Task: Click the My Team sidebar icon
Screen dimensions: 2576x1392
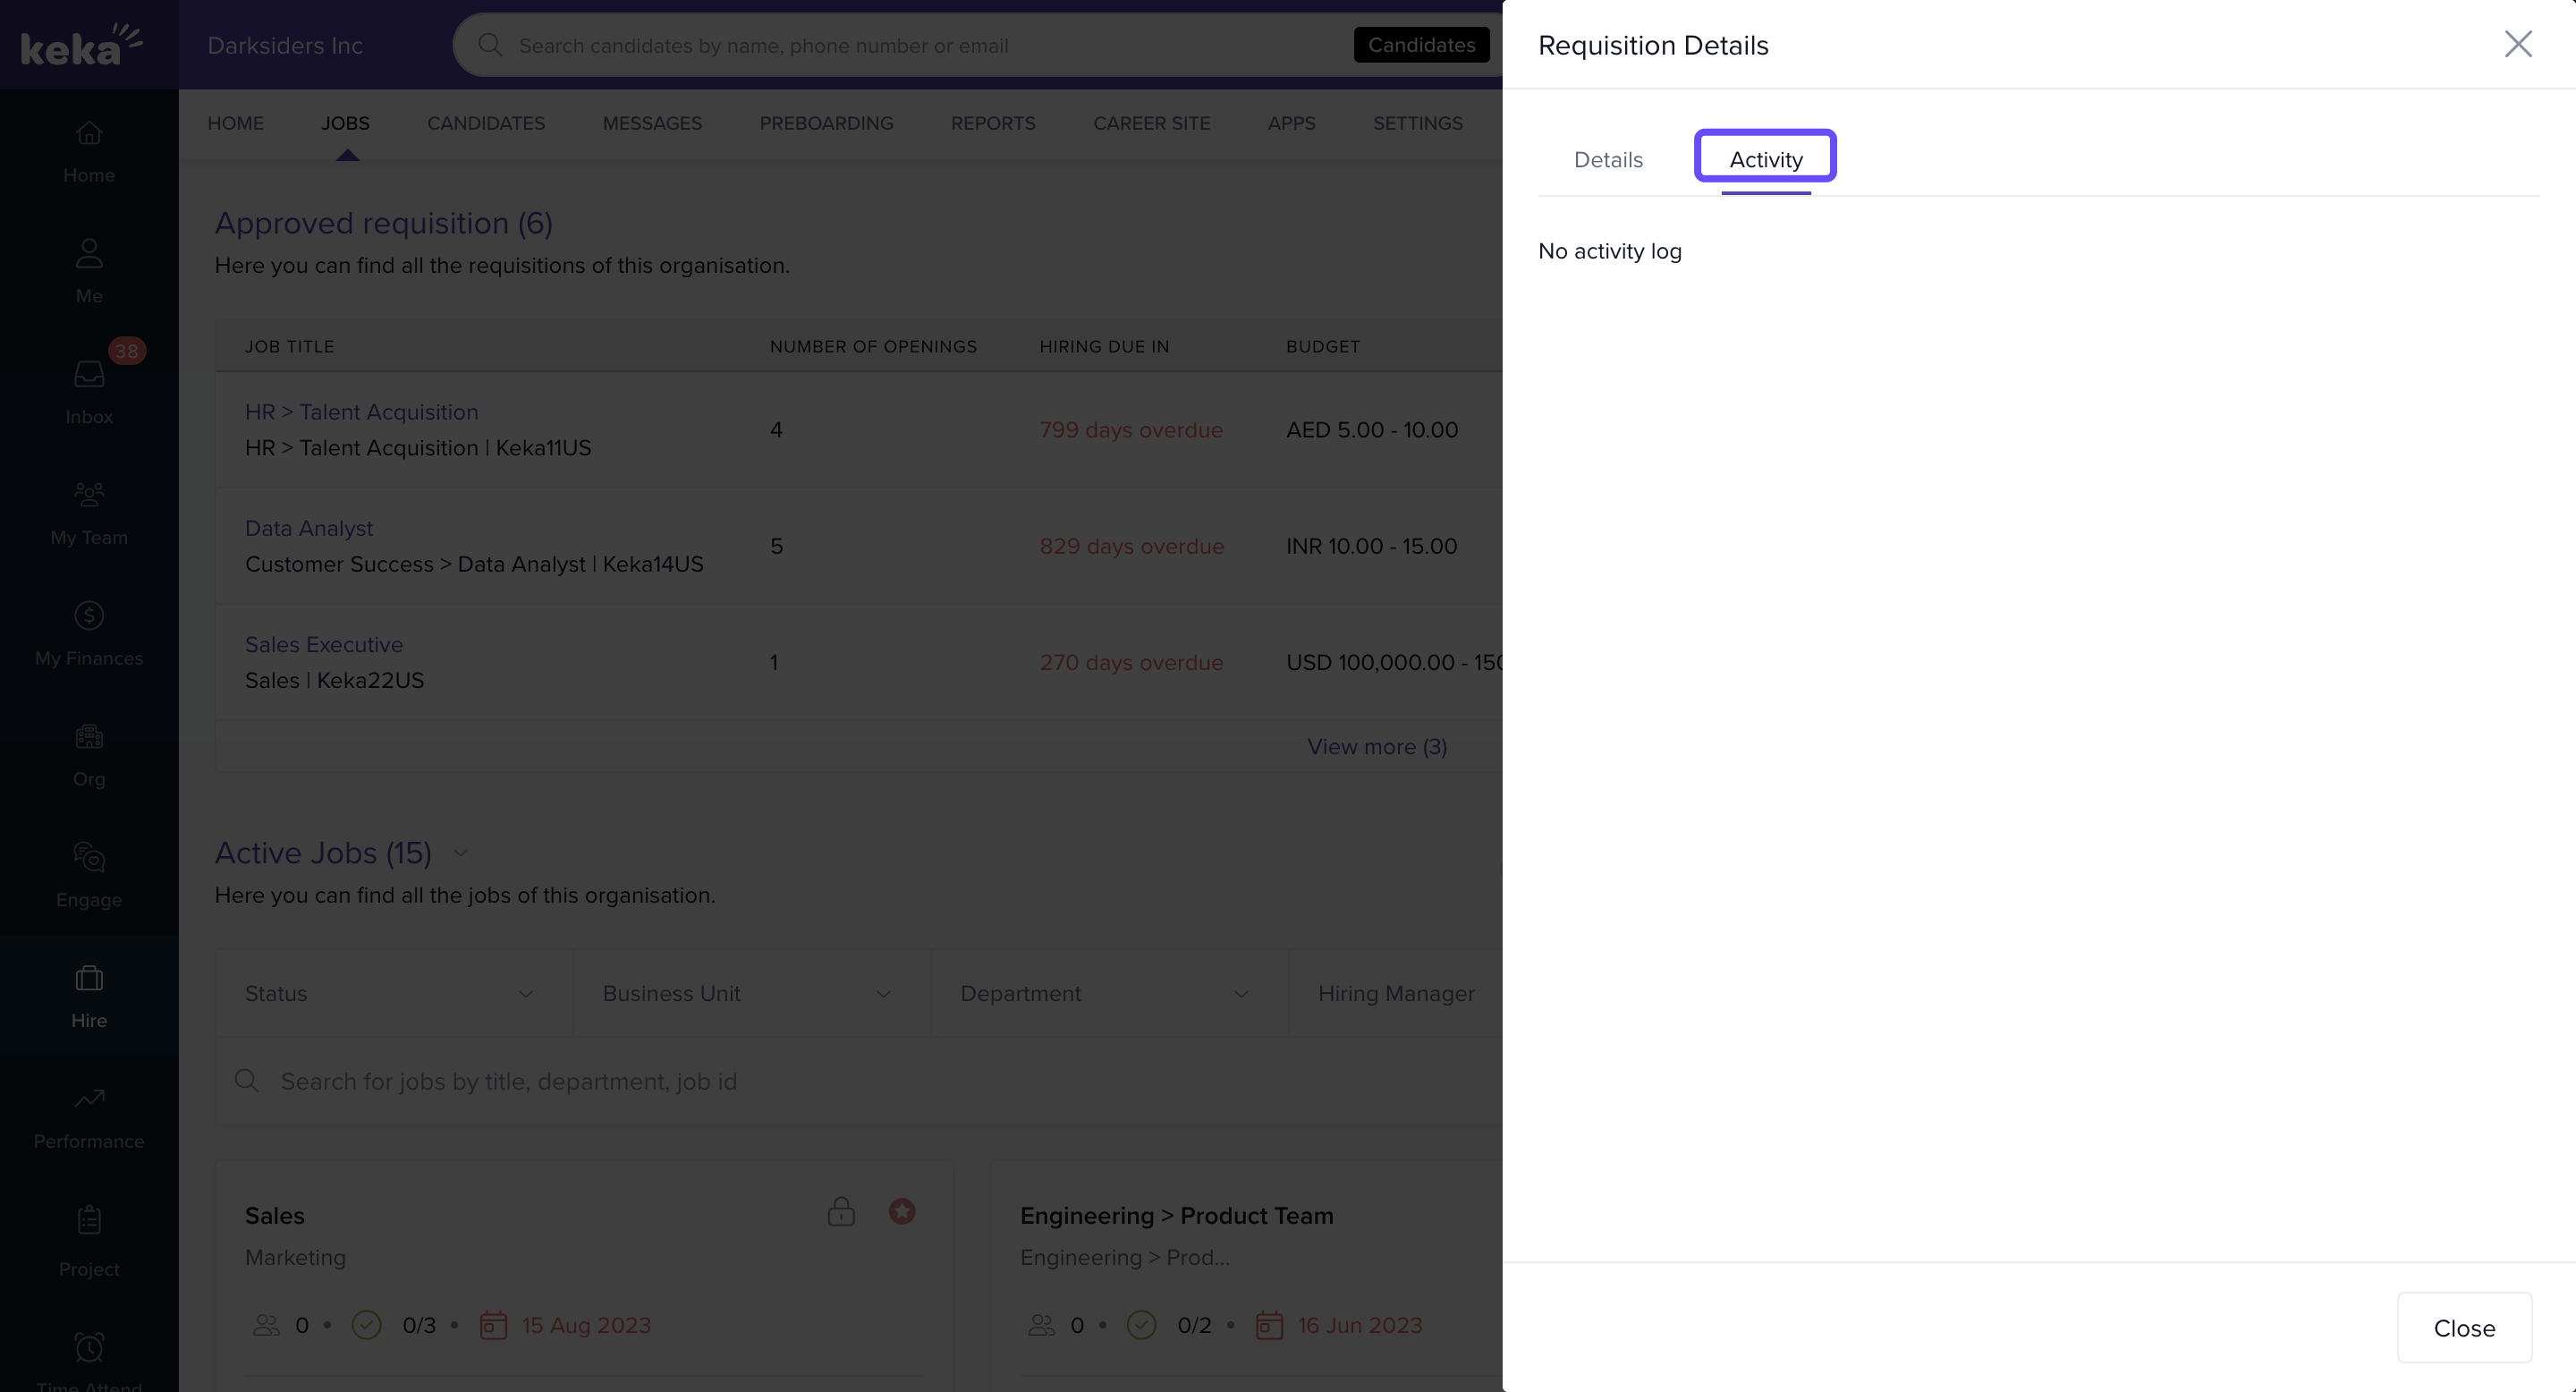Action: (x=89, y=495)
